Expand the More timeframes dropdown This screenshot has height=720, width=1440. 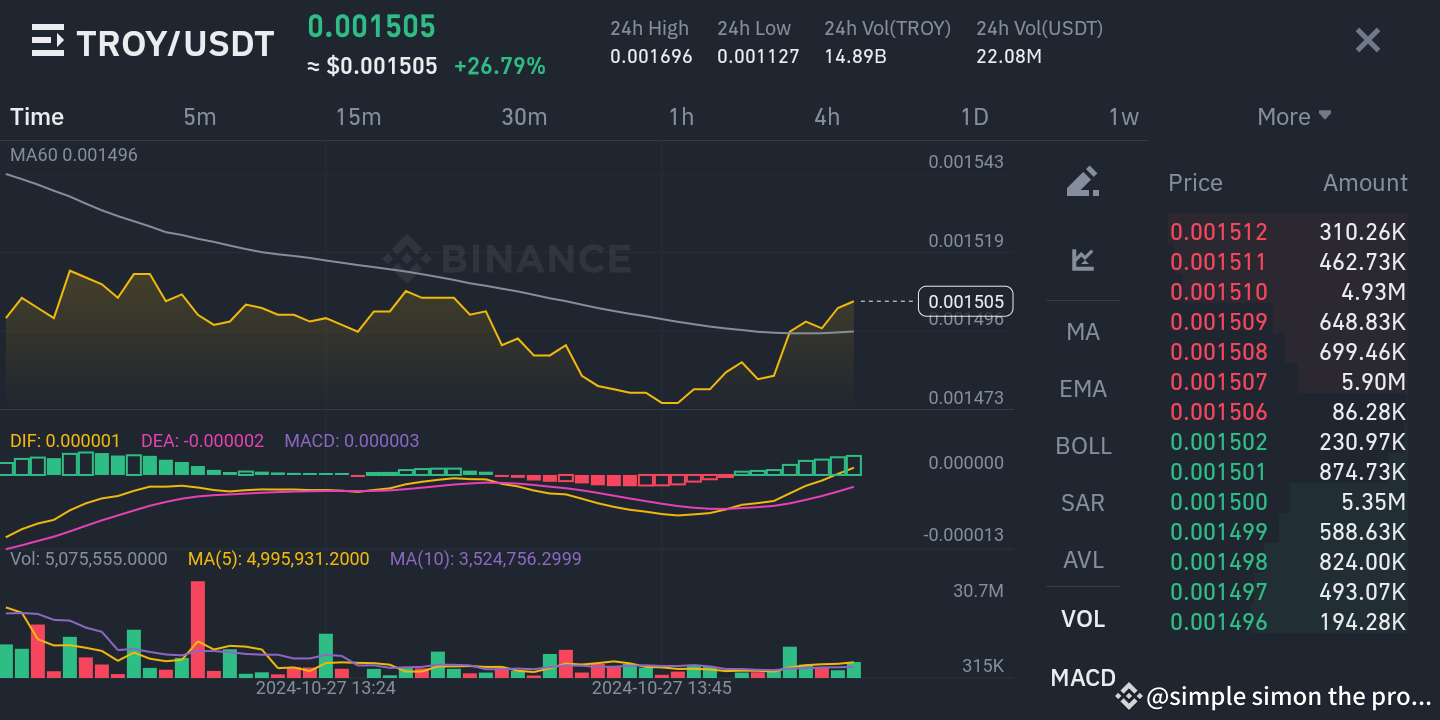click(1294, 116)
